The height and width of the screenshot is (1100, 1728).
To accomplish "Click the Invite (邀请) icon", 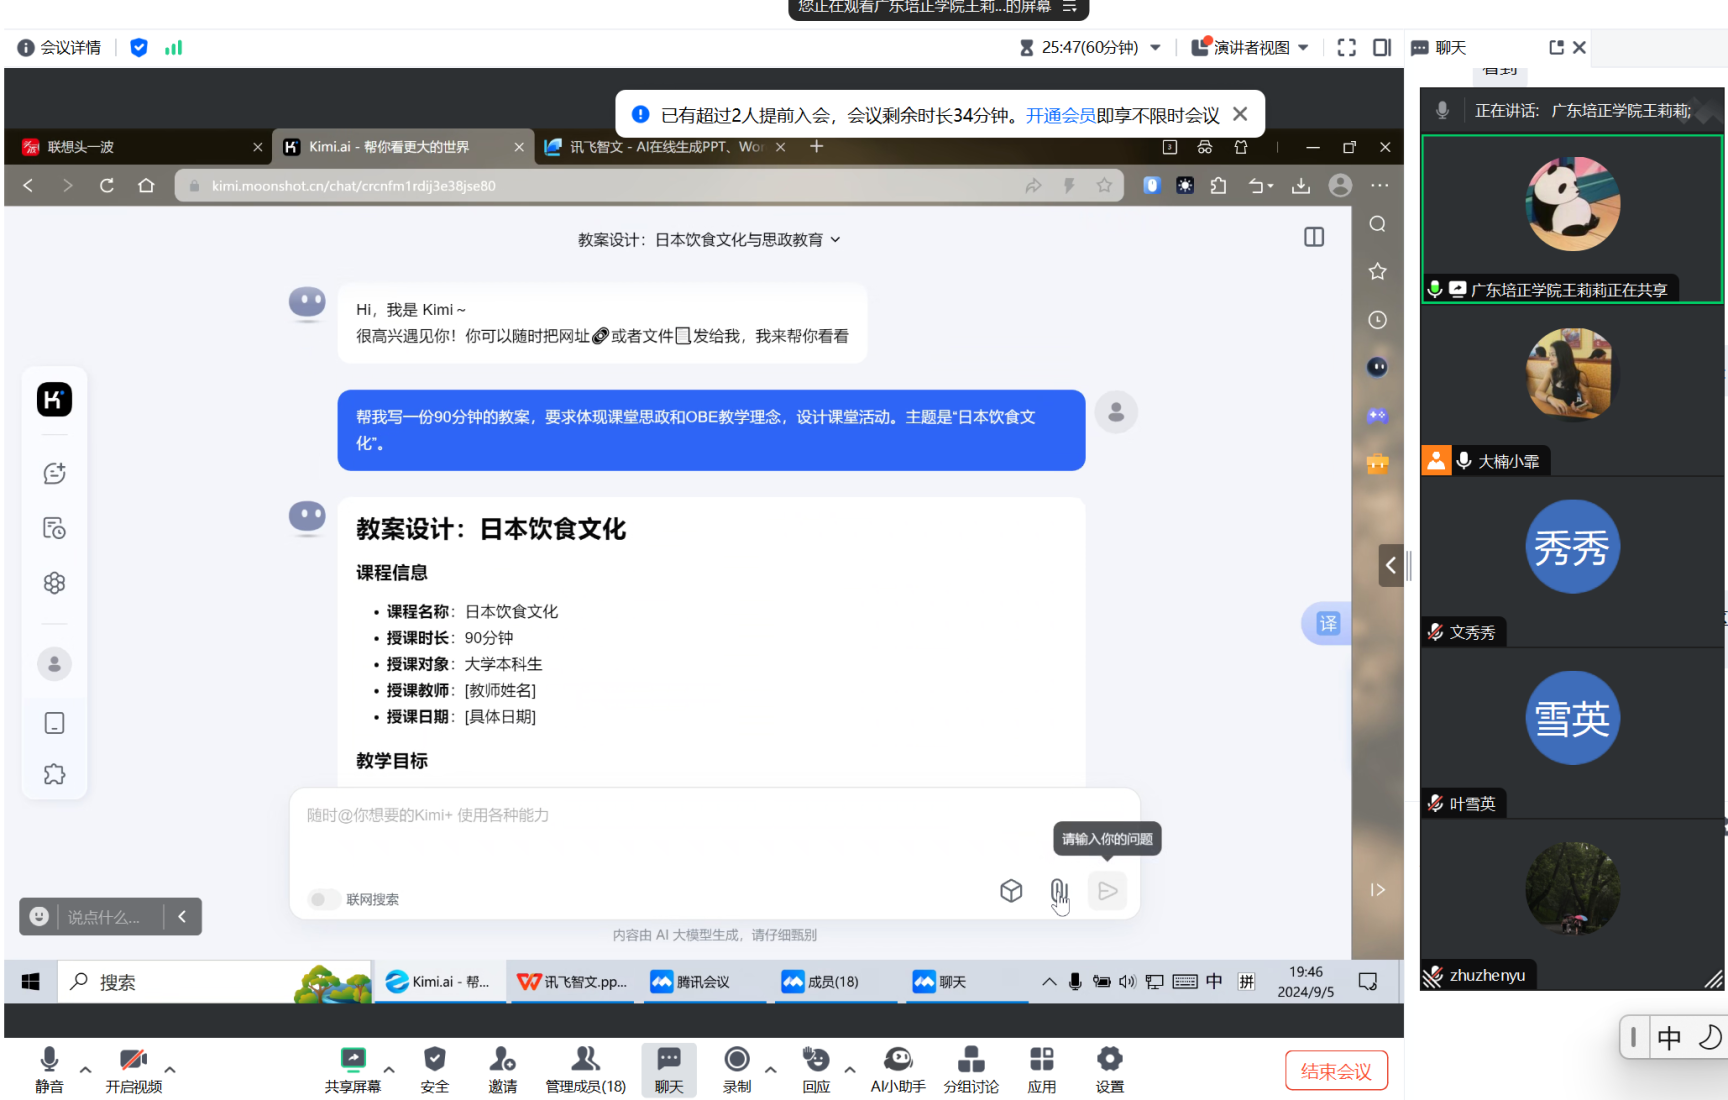I will tap(502, 1060).
